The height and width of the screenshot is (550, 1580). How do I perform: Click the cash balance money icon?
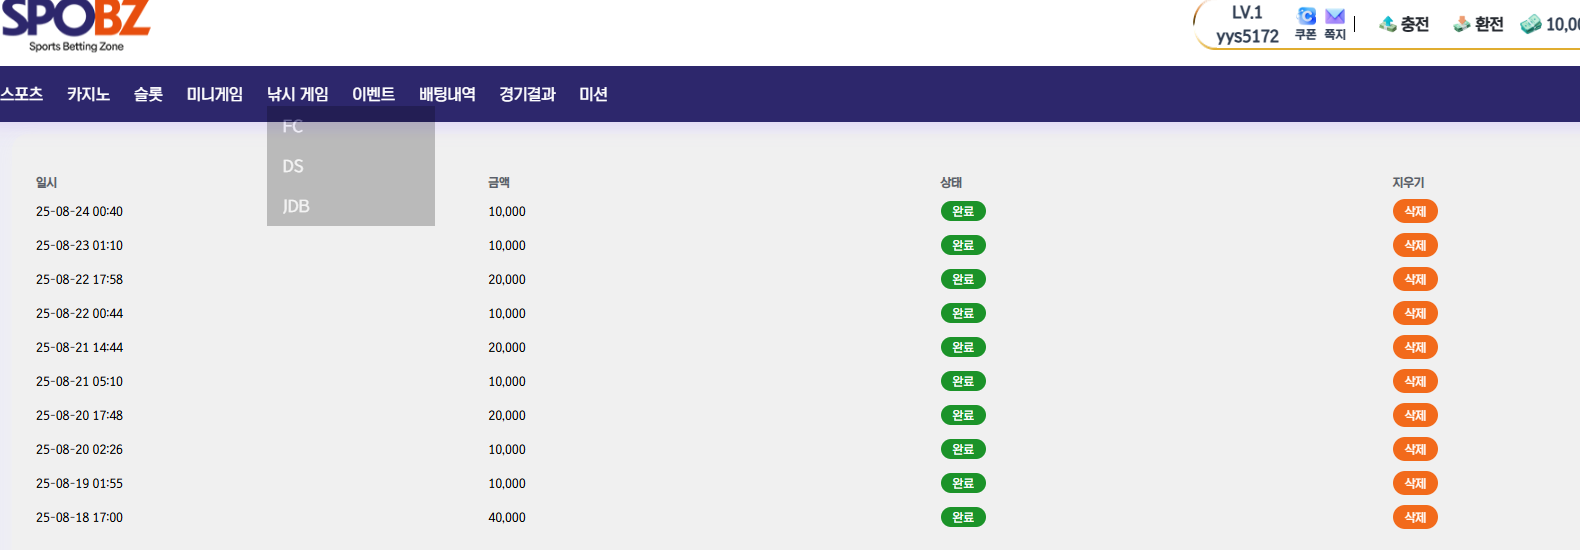[1531, 24]
